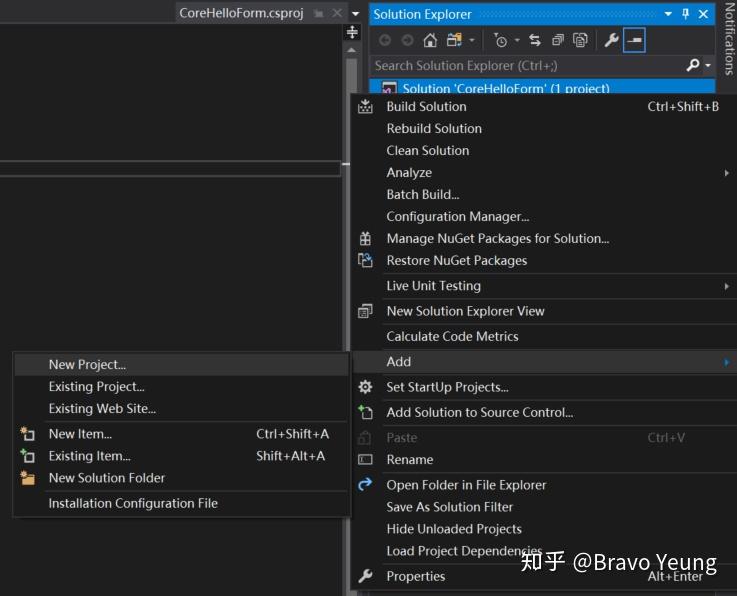Click the Properties wrench icon in context menu
This screenshot has width=737, height=596.
(x=365, y=576)
